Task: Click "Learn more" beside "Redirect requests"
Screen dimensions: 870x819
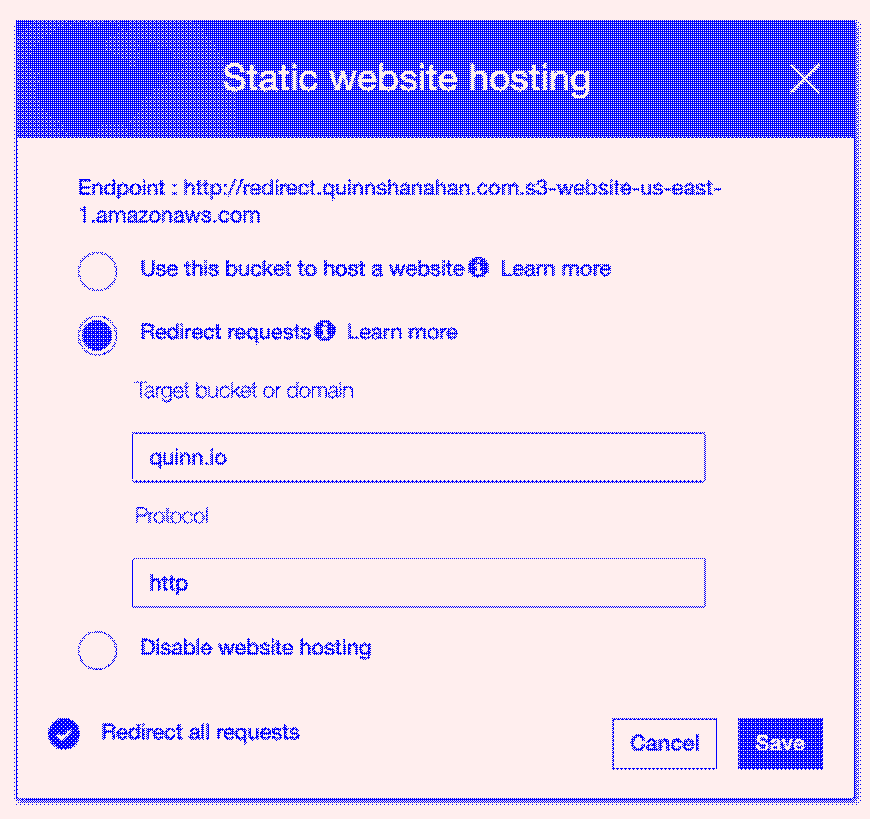Action: (x=402, y=331)
